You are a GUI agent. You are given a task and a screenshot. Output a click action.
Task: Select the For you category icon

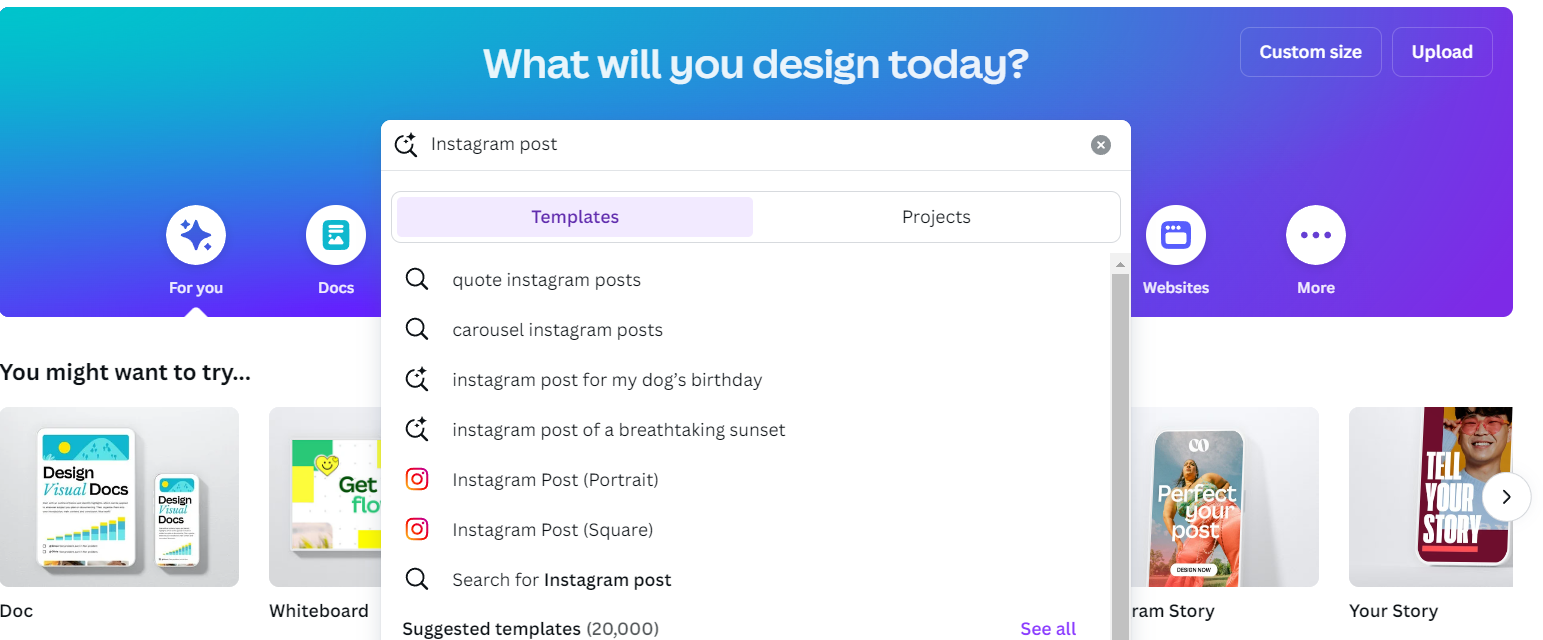[x=195, y=235]
